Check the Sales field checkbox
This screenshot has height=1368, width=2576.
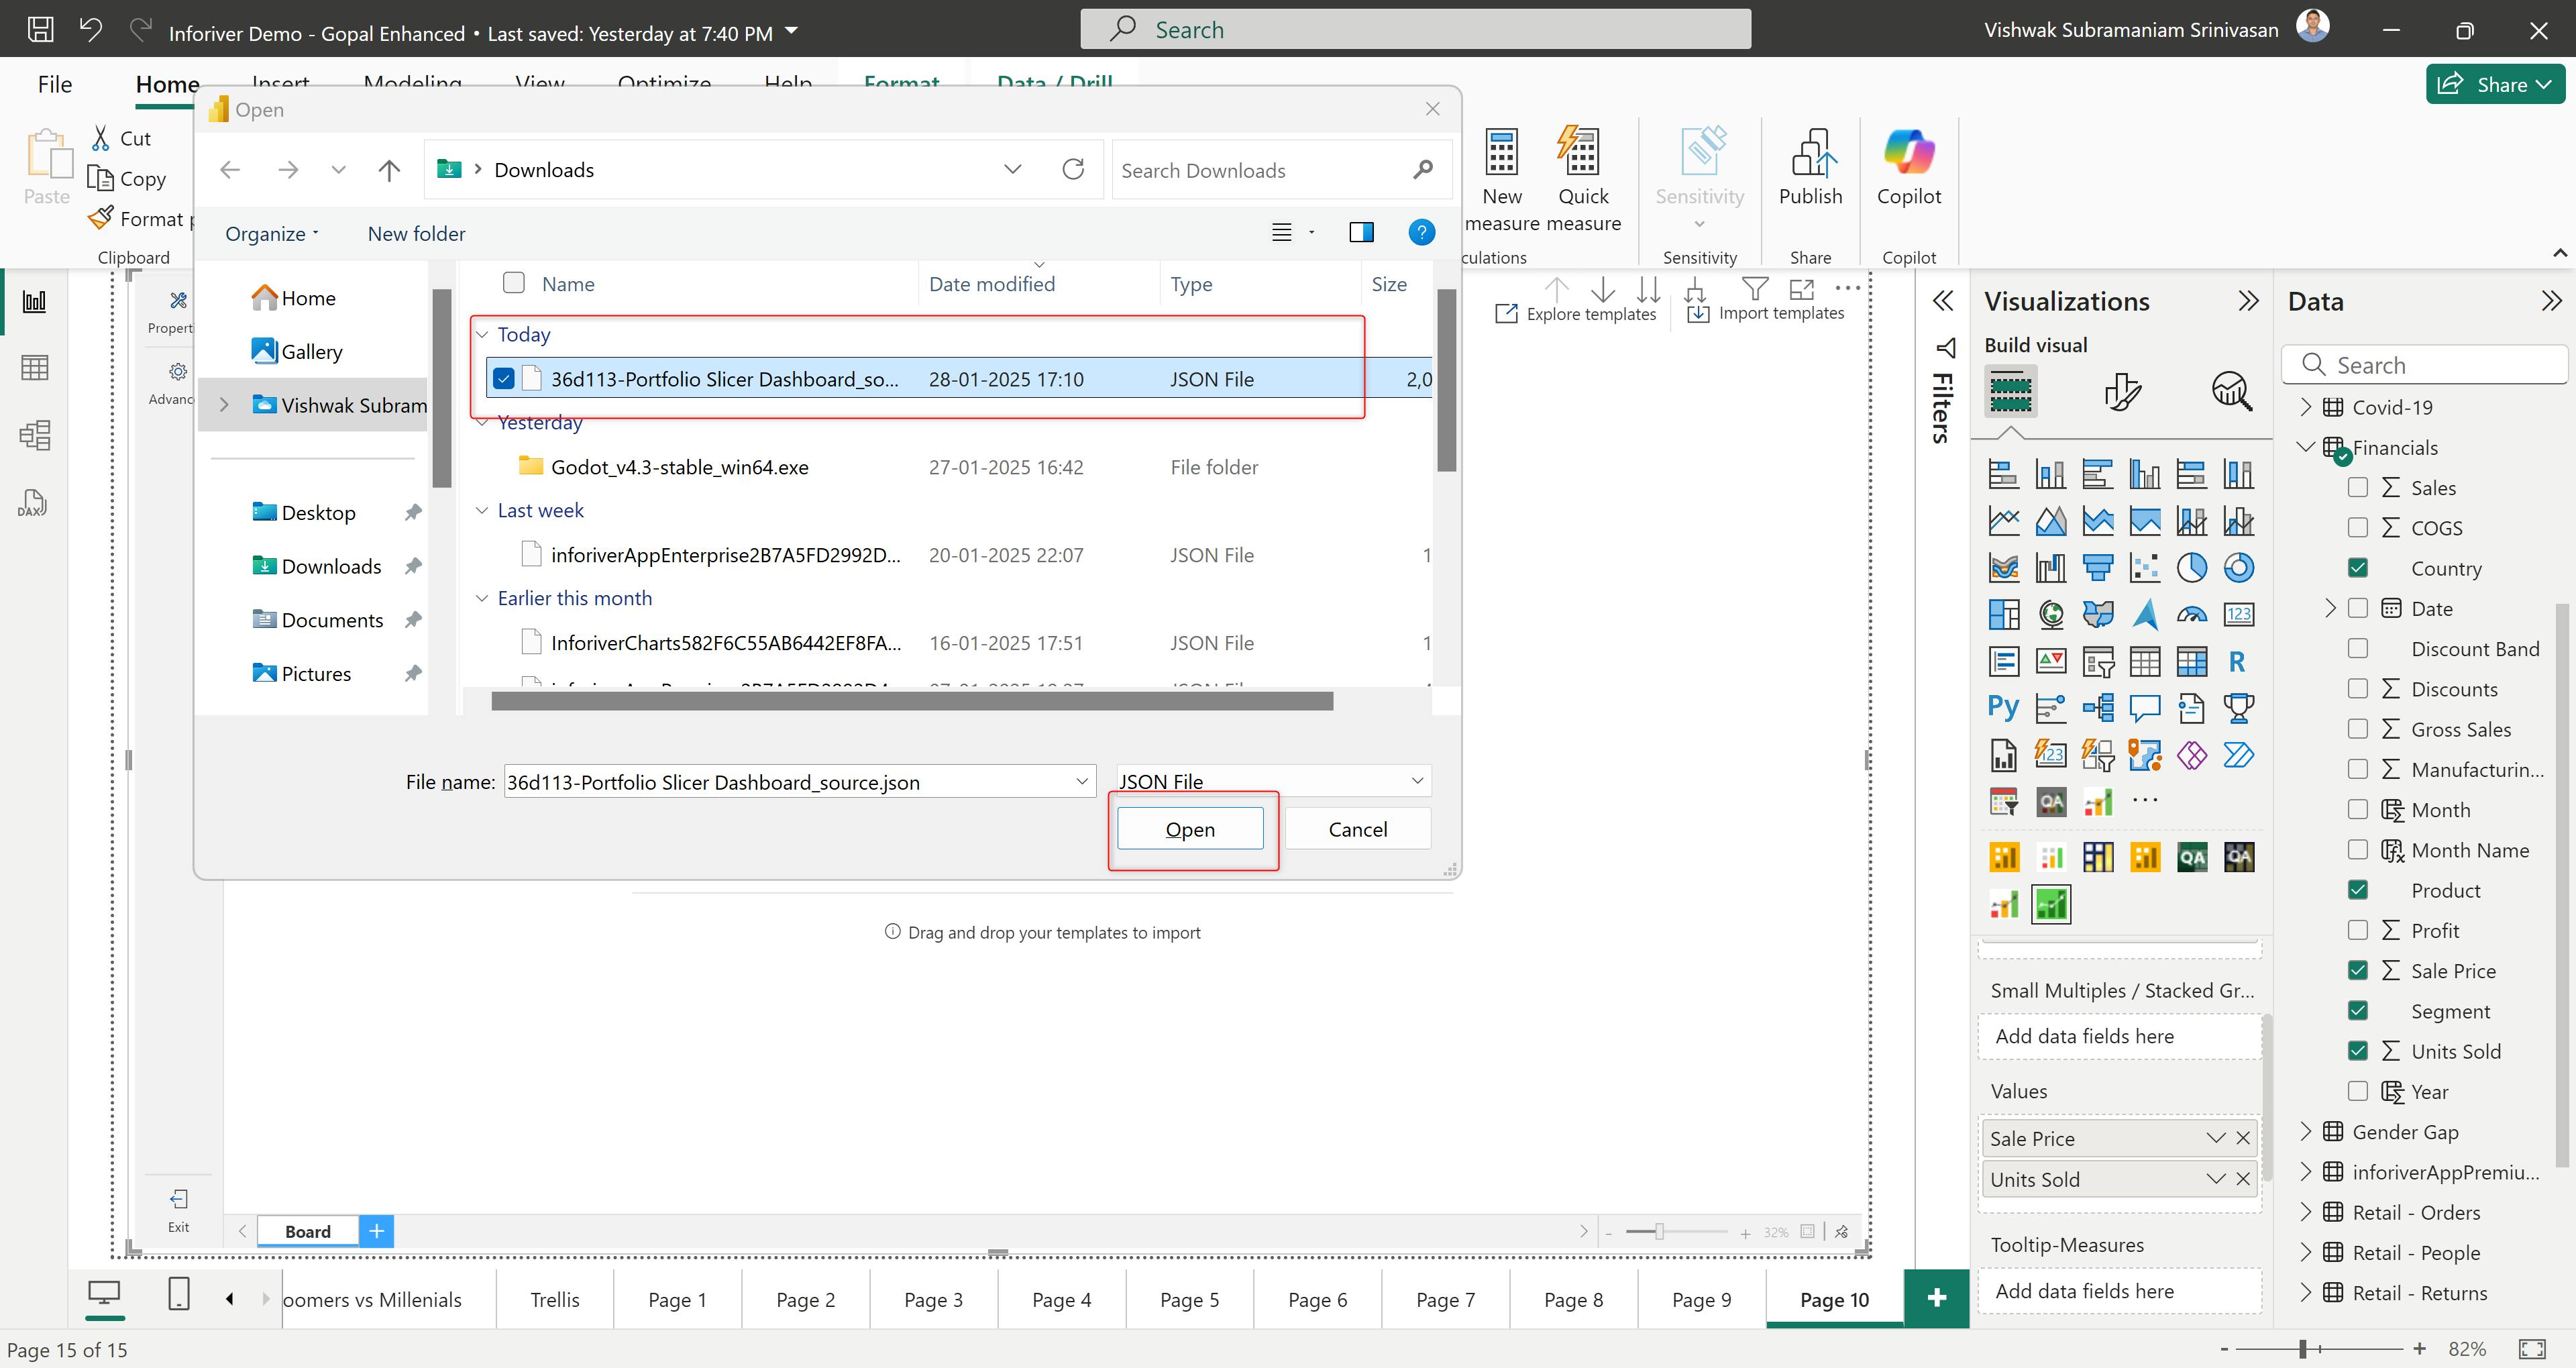pyautogui.click(x=2357, y=487)
